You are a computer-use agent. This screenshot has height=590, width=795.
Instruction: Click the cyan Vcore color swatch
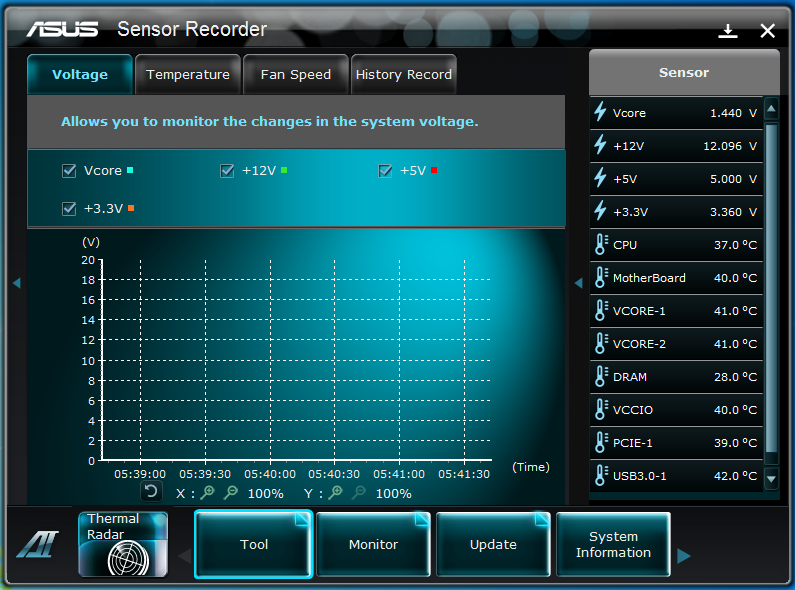(130, 170)
